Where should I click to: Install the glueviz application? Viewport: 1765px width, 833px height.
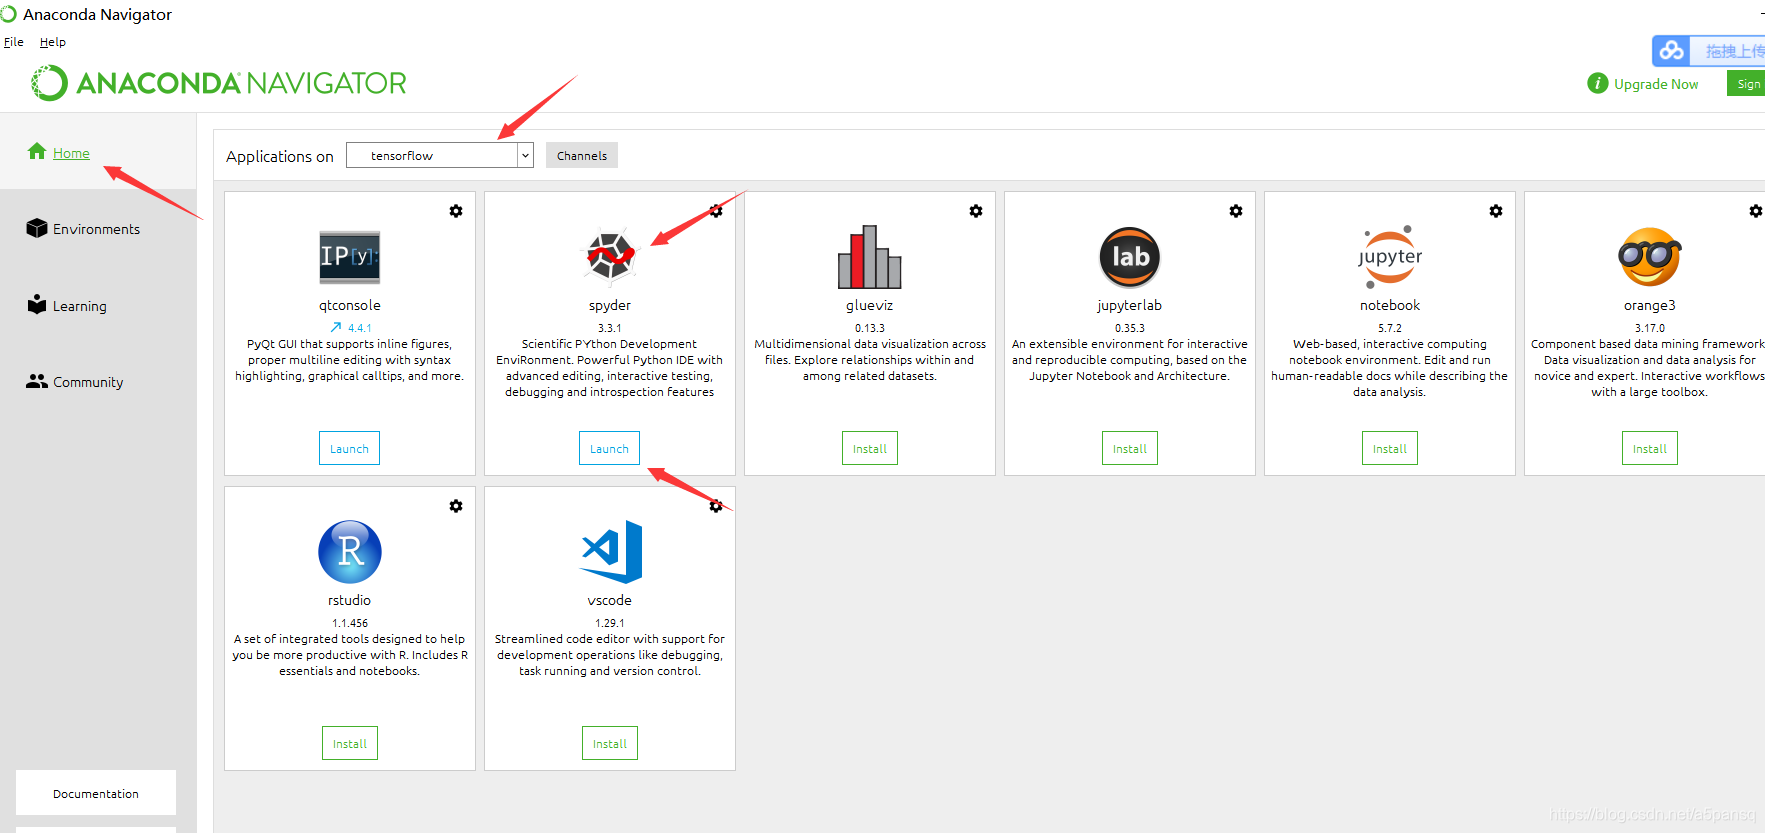[870, 448]
